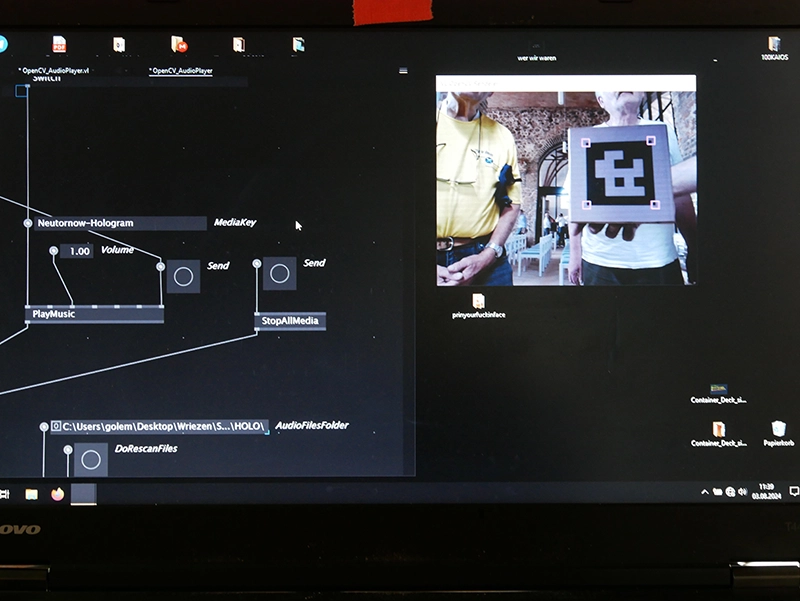Screen dimensions: 800x601
Task: Open folder browse icon in AudioFilesFolder path
Action: [x=56, y=425]
